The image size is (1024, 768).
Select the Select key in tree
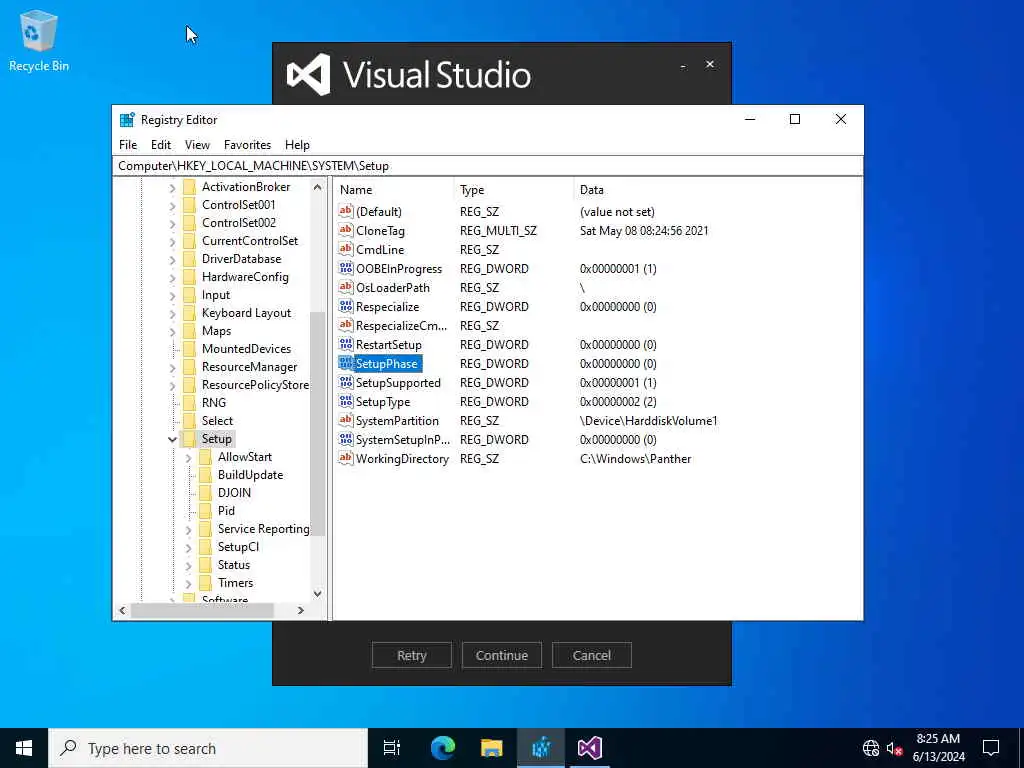(217, 421)
